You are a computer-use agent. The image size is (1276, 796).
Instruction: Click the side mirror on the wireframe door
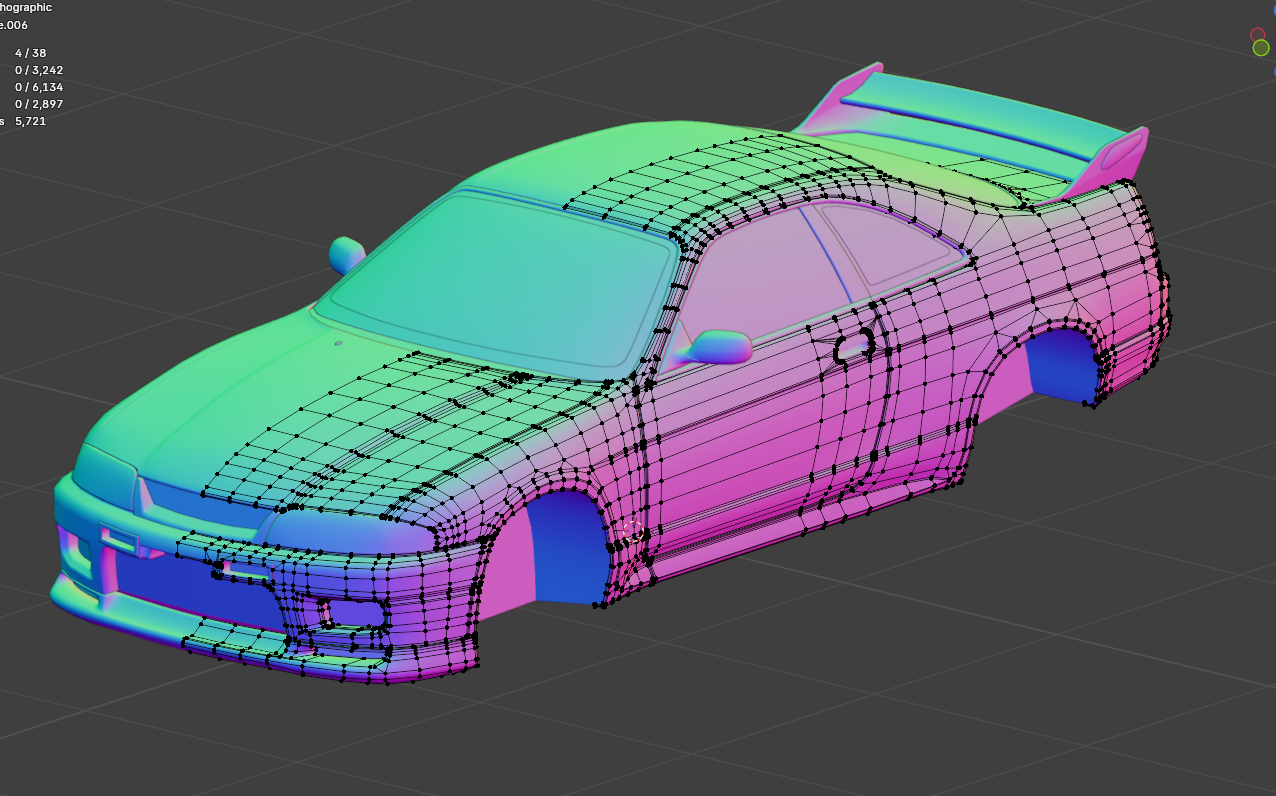[x=720, y=346]
